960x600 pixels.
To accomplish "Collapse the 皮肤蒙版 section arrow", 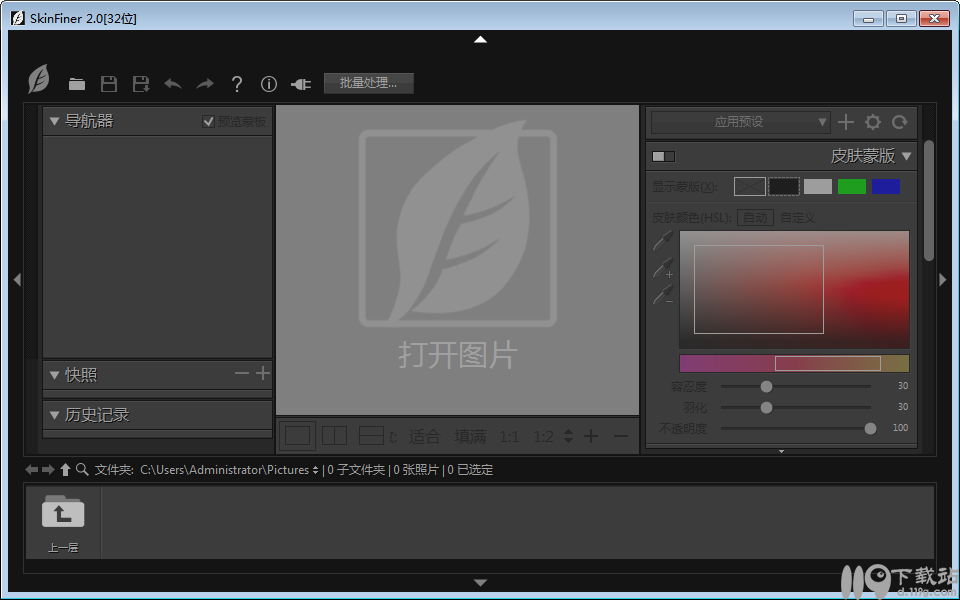I will (x=907, y=156).
